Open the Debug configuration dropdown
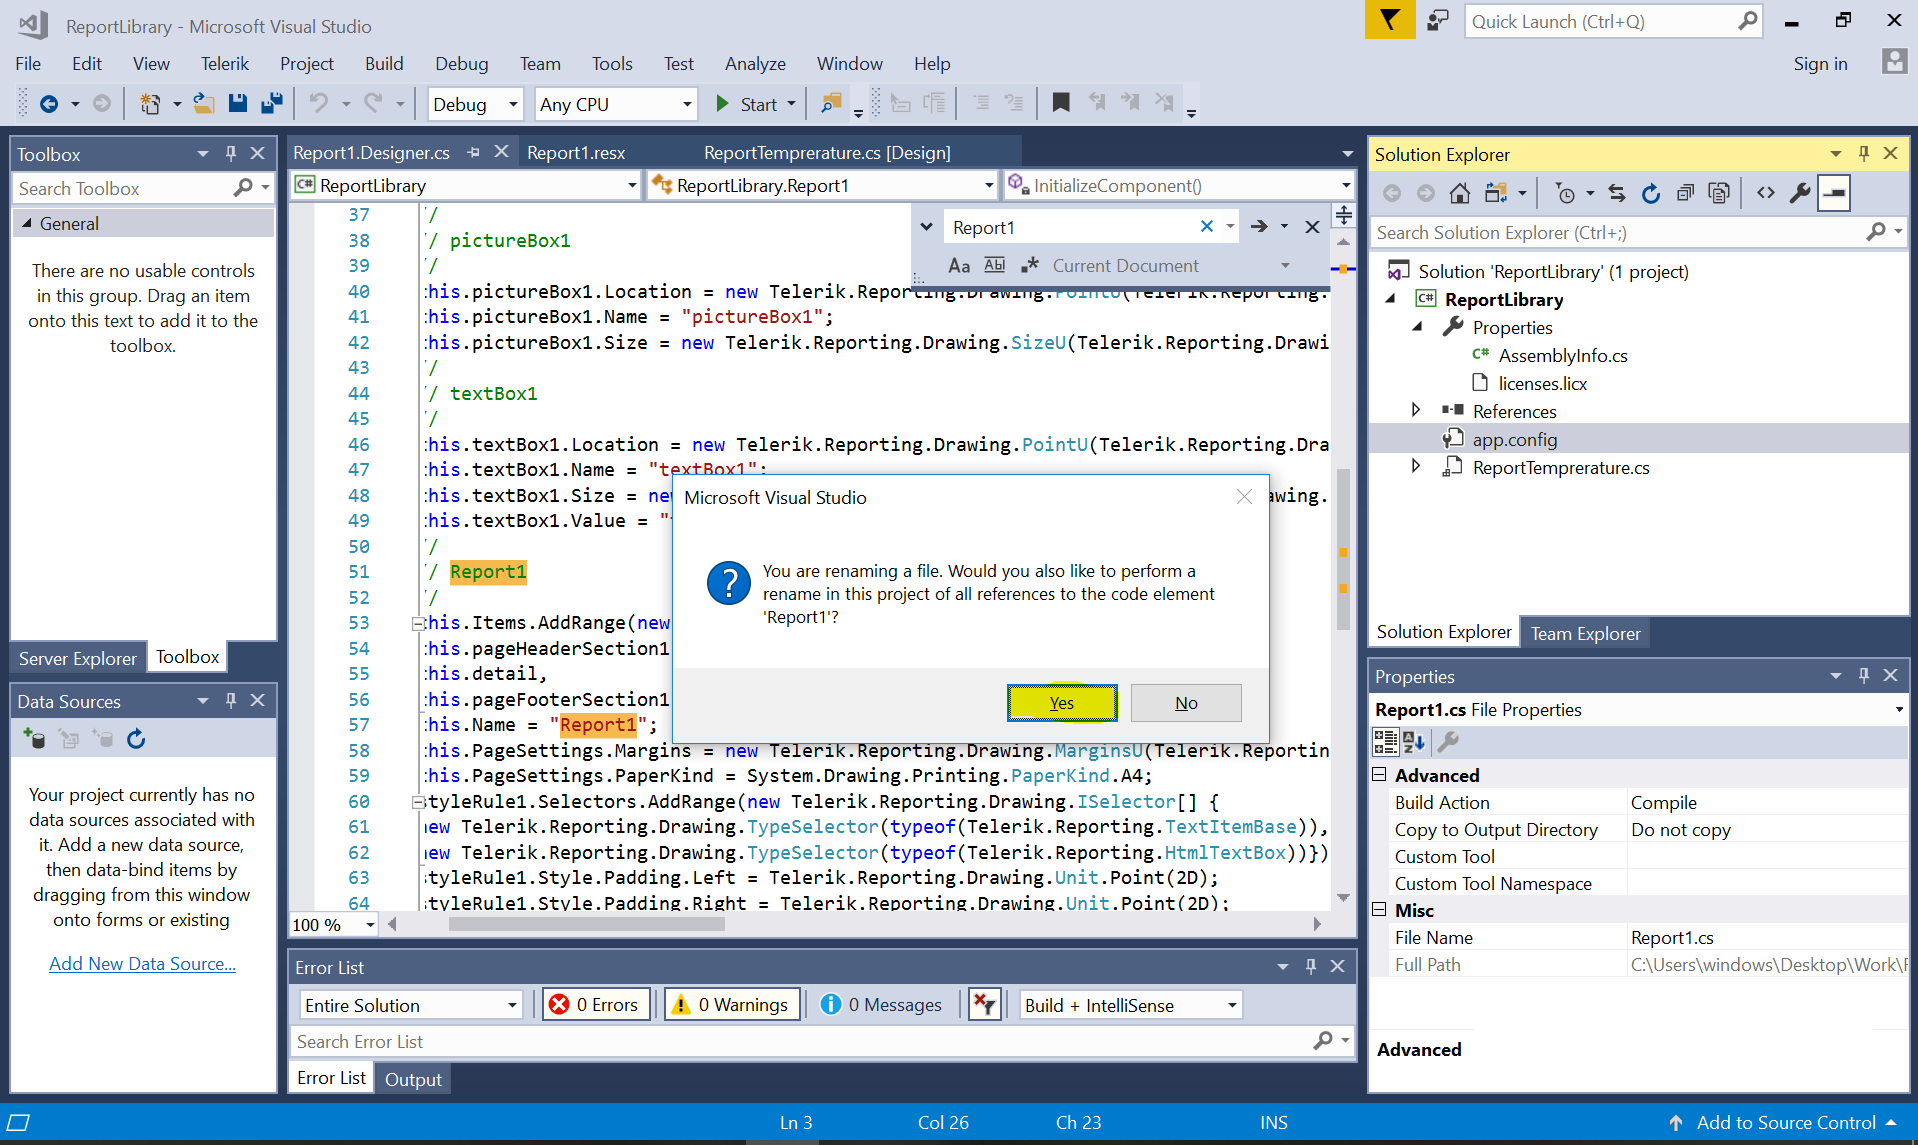1918x1145 pixels. (x=475, y=105)
